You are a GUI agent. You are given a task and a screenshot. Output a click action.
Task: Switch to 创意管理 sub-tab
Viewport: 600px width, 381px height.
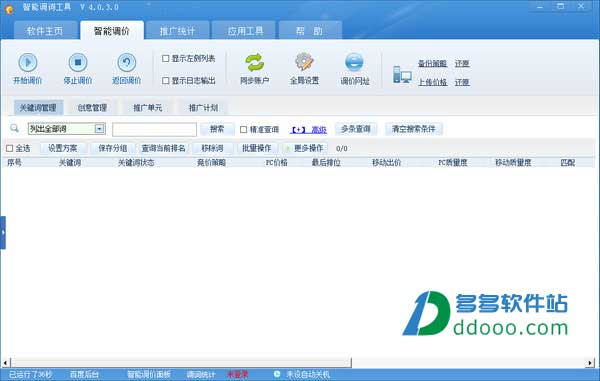[92, 108]
